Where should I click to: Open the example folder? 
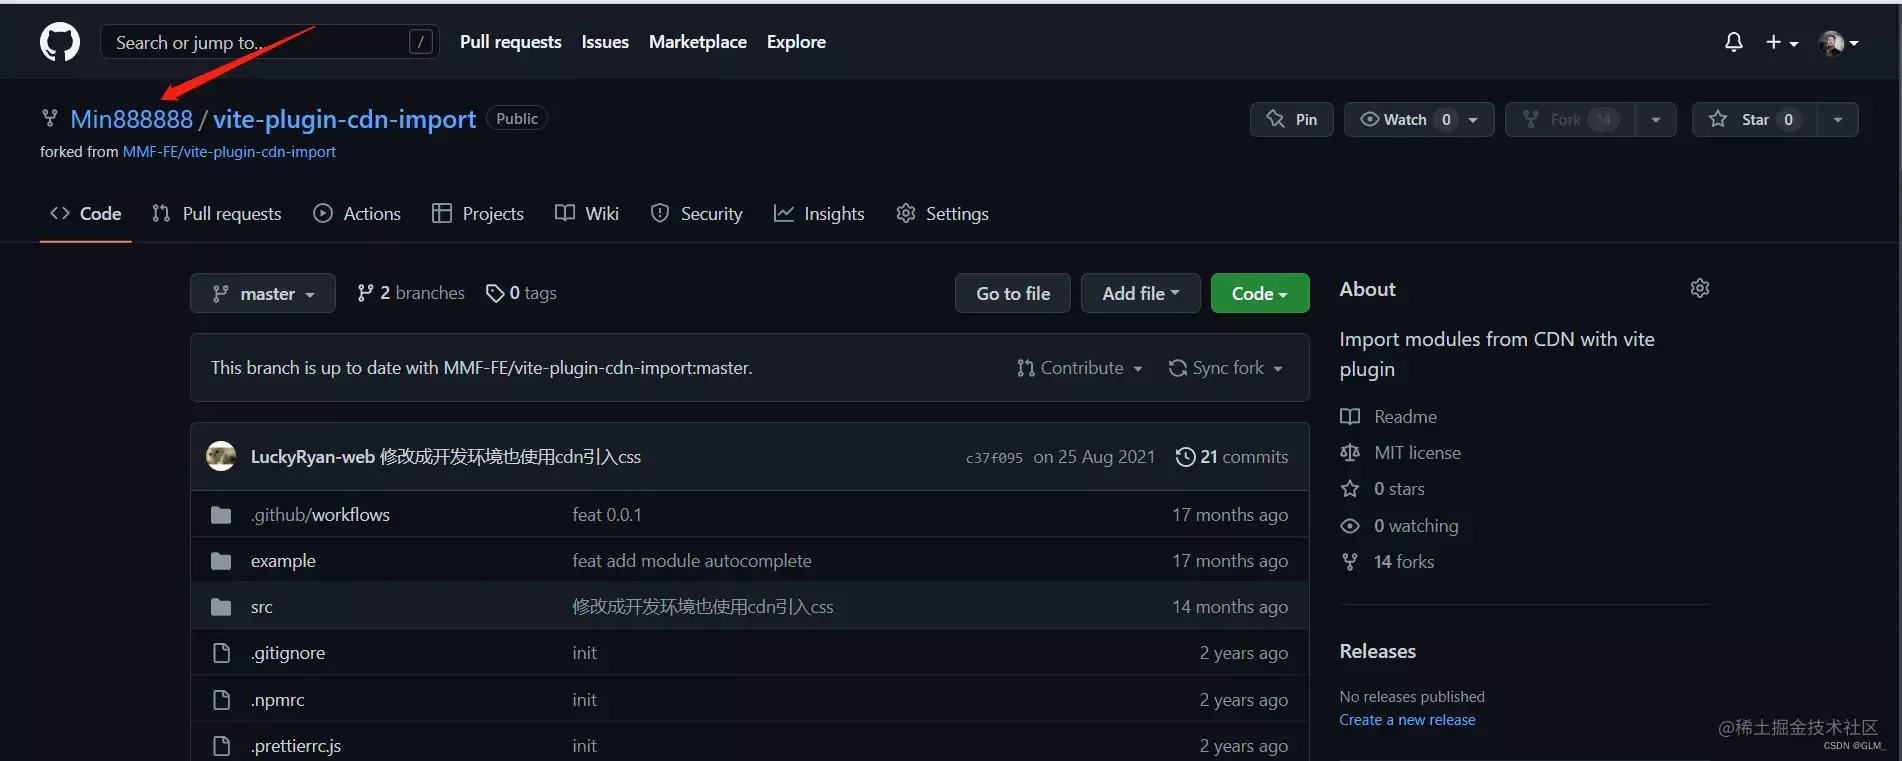(283, 561)
